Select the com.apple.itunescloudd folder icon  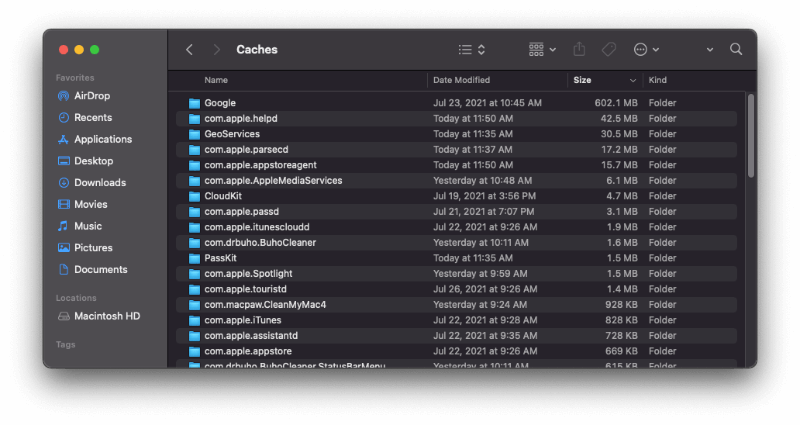[194, 227]
